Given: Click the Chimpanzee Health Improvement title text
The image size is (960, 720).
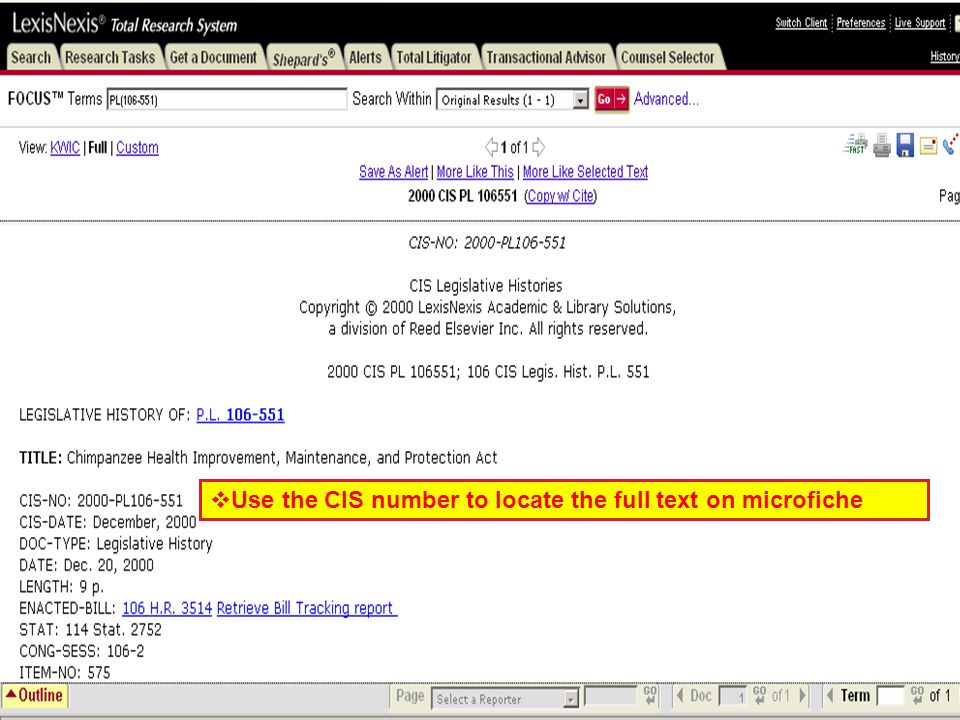Looking at the screenshot, I should (282, 458).
